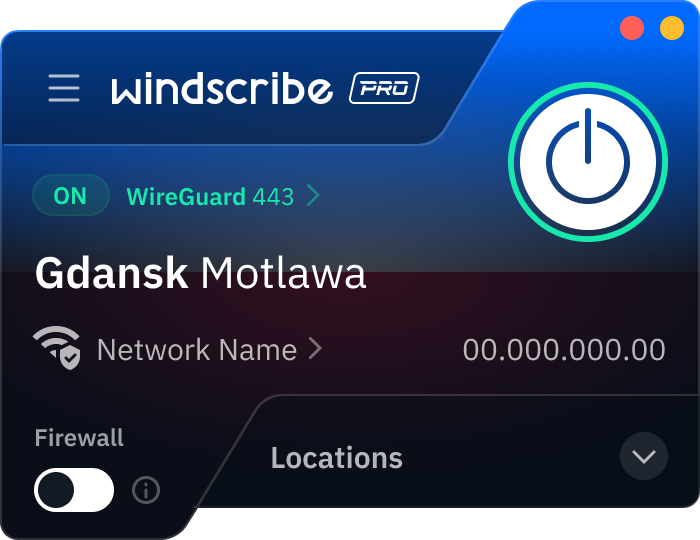Open the arrow beside Network Name

click(315, 349)
